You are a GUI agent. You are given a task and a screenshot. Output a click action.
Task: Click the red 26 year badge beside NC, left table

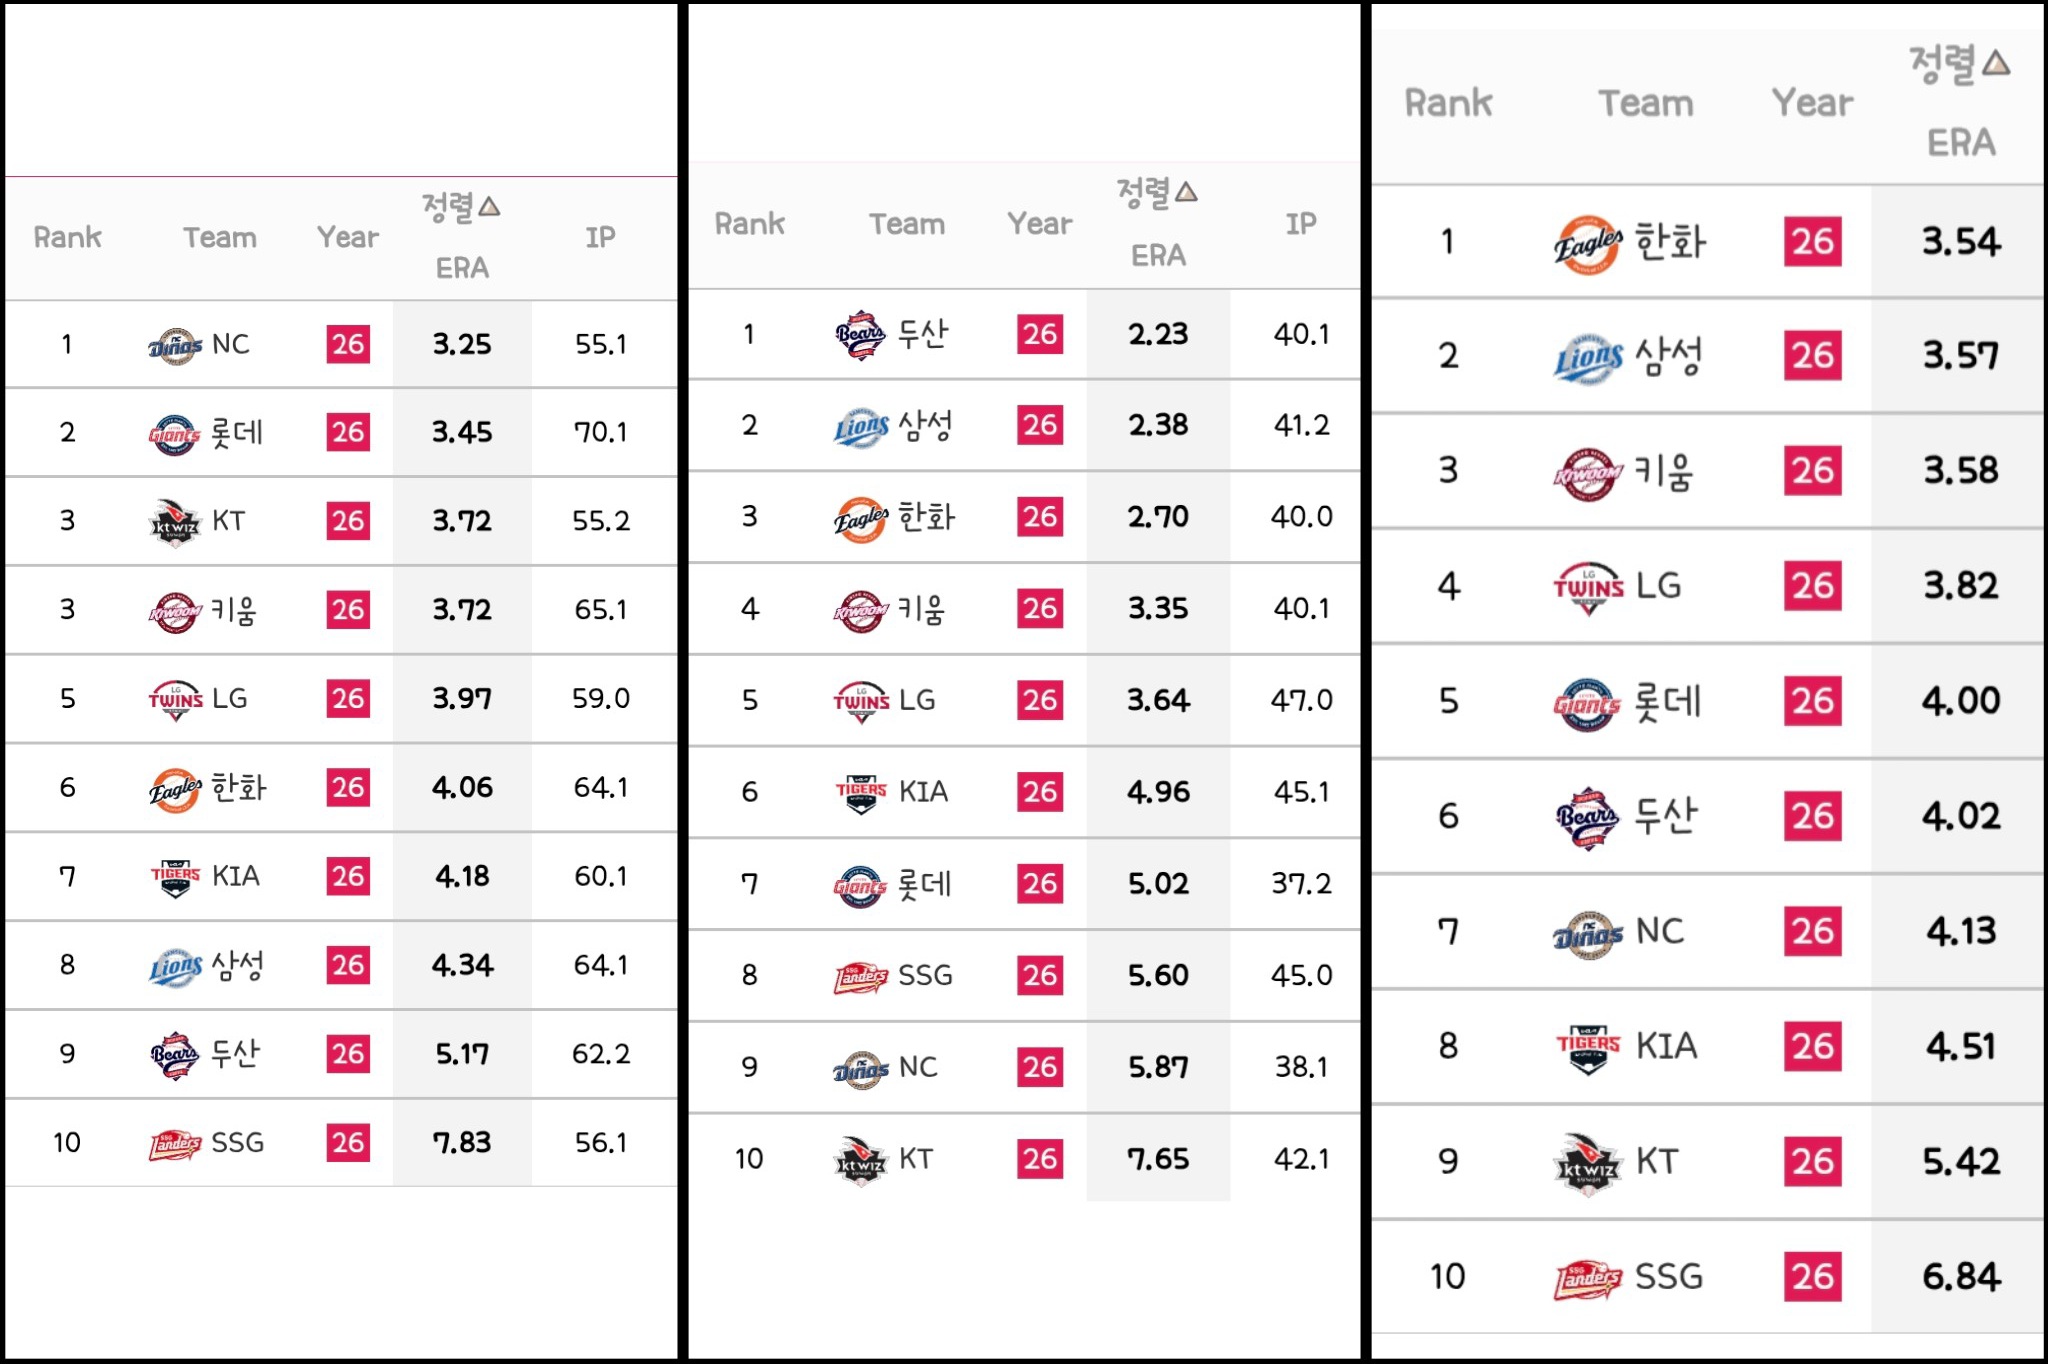click(x=348, y=345)
